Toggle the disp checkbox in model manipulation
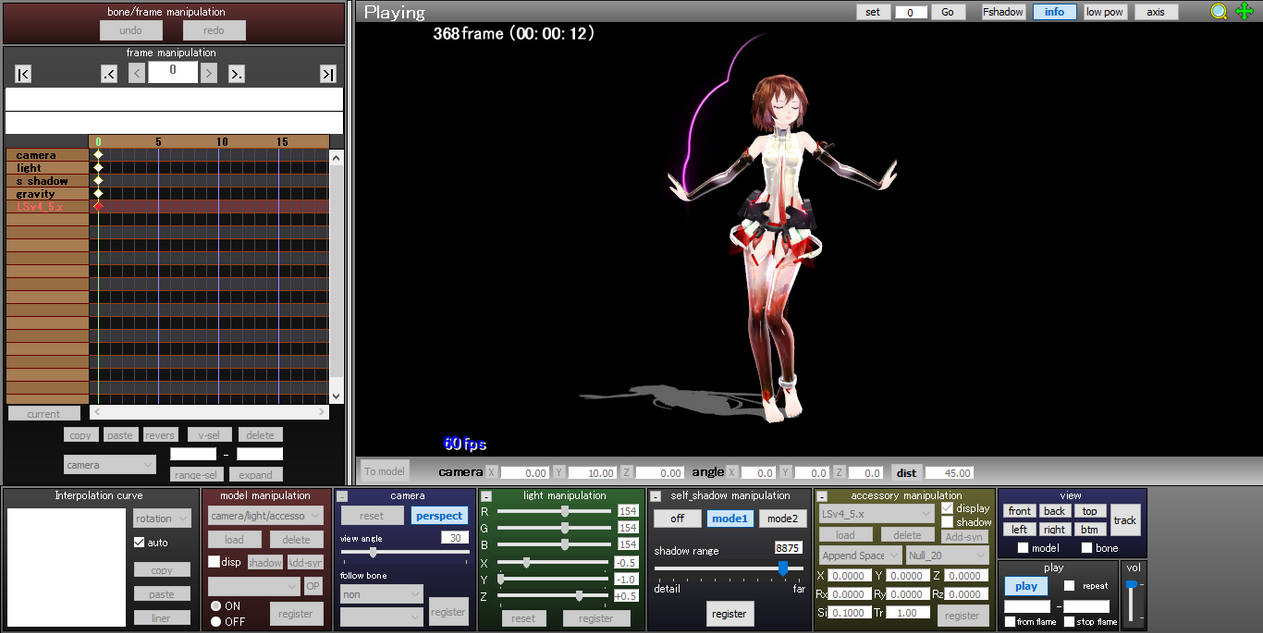 click(214, 562)
